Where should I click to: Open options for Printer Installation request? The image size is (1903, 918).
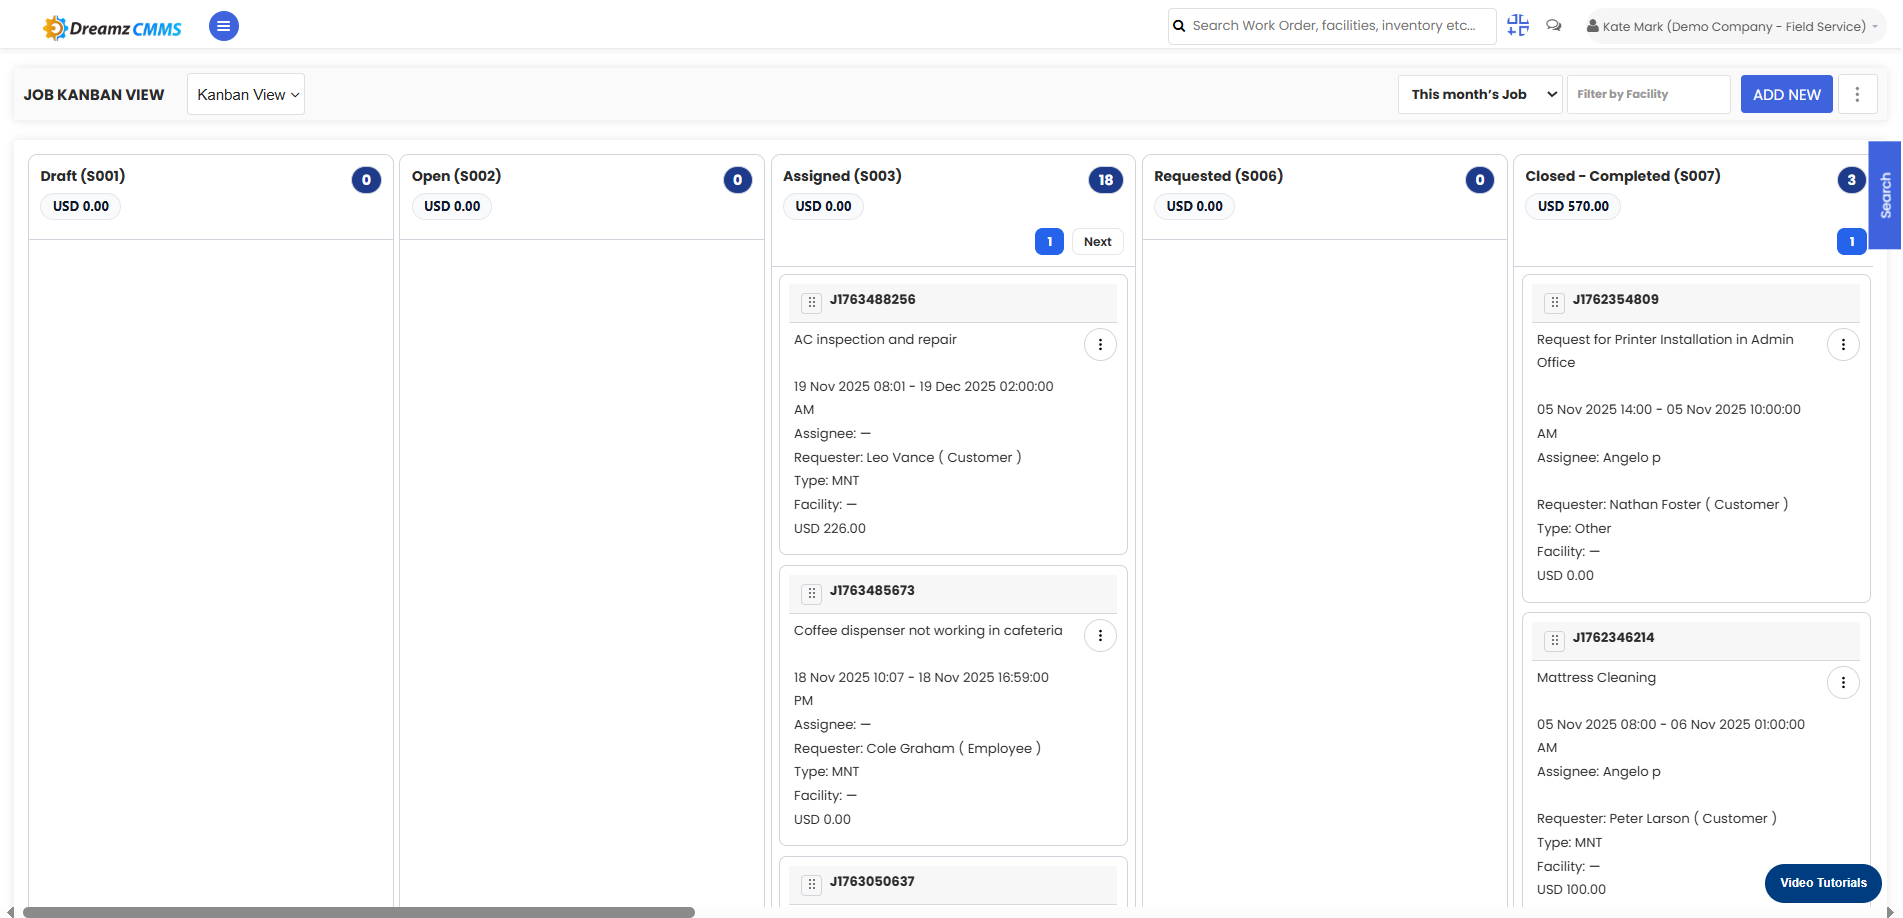[1843, 344]
